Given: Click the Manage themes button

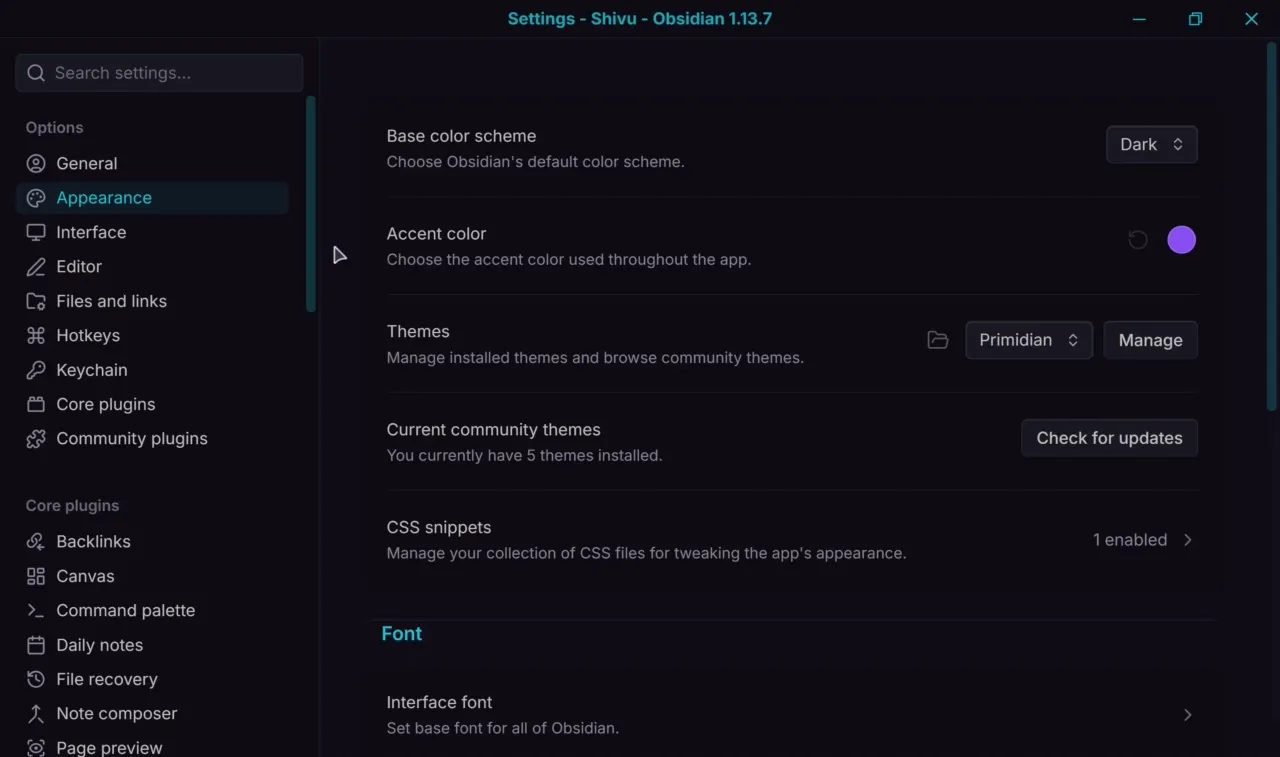Looking at the screenshot, I should 1151,340.
